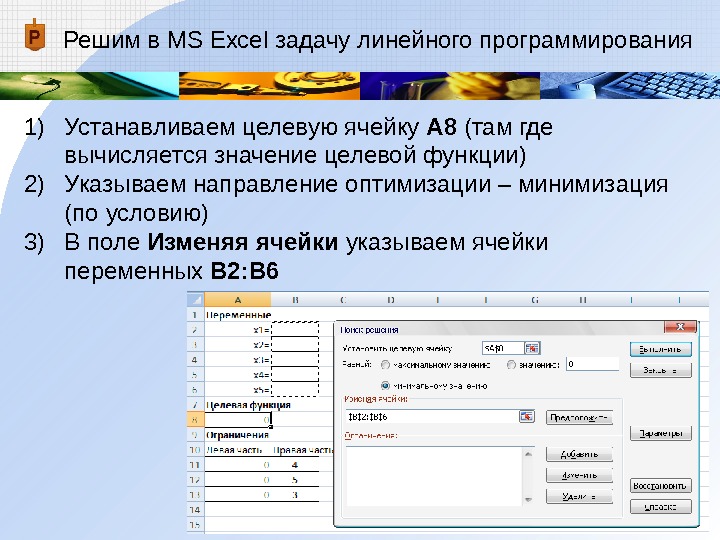
Task: Close the Поиск решения dialog
Action: coord(680,326)
